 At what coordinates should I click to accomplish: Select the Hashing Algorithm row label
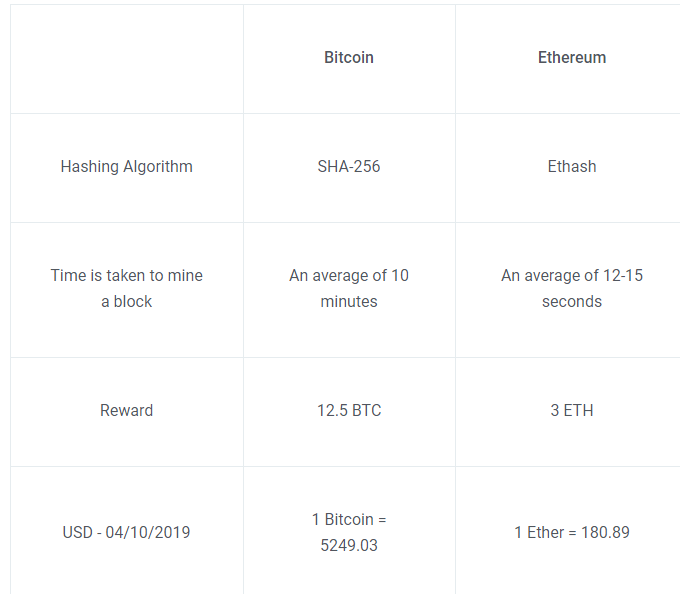[x=126, y=167]
